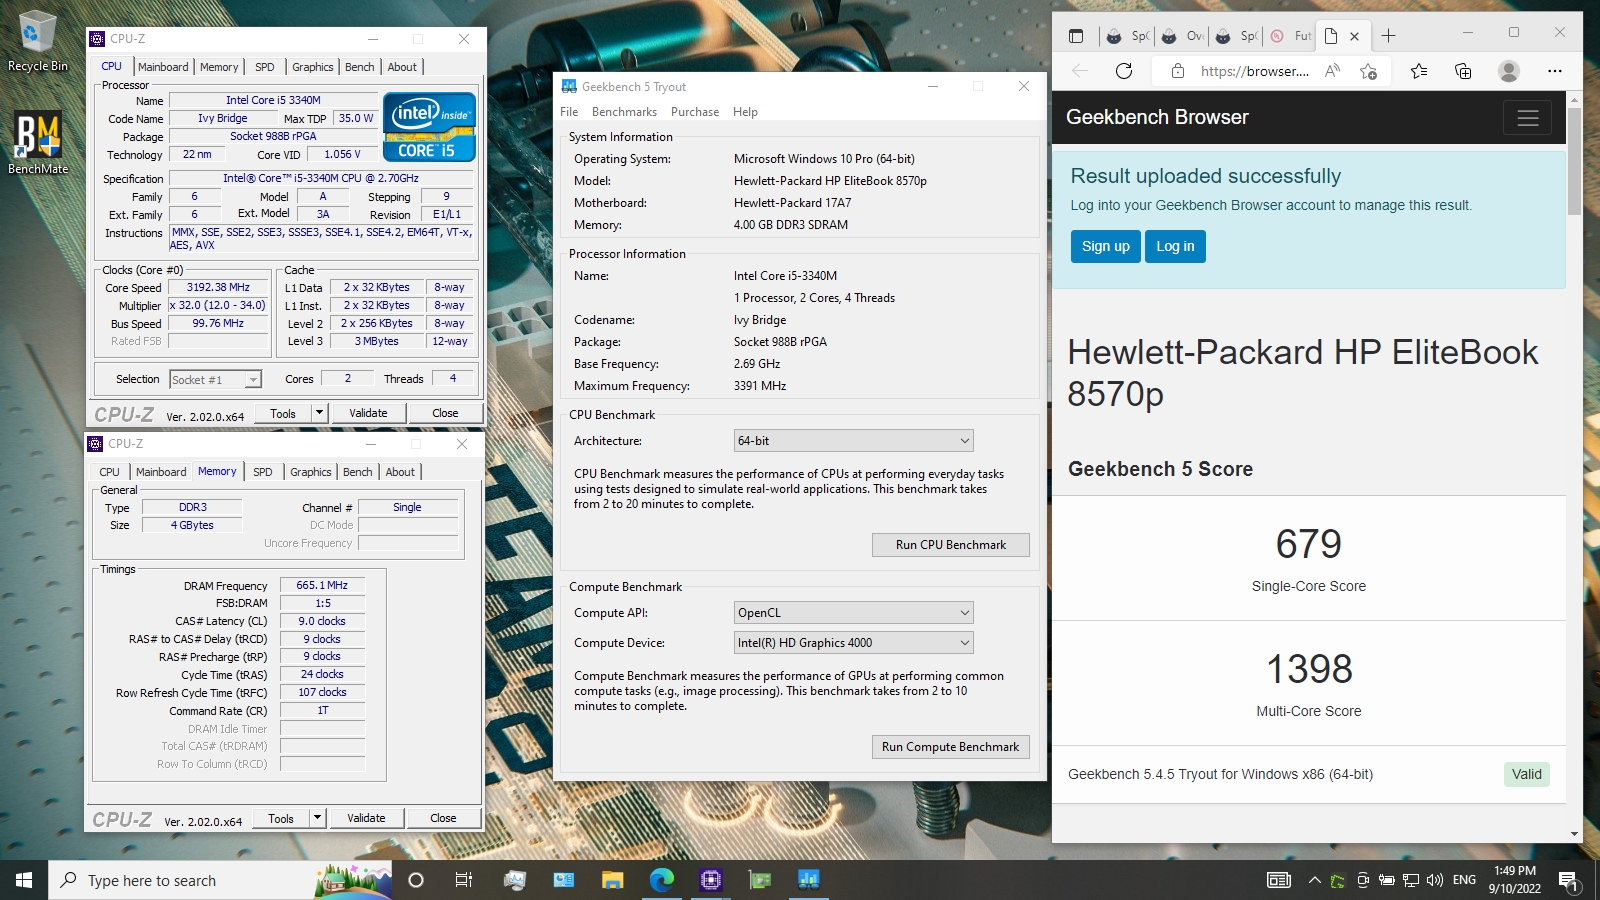Open Cortana circle icon on taskbar
Viewport: 1600px width, 900px height.
tap(416, 880)
